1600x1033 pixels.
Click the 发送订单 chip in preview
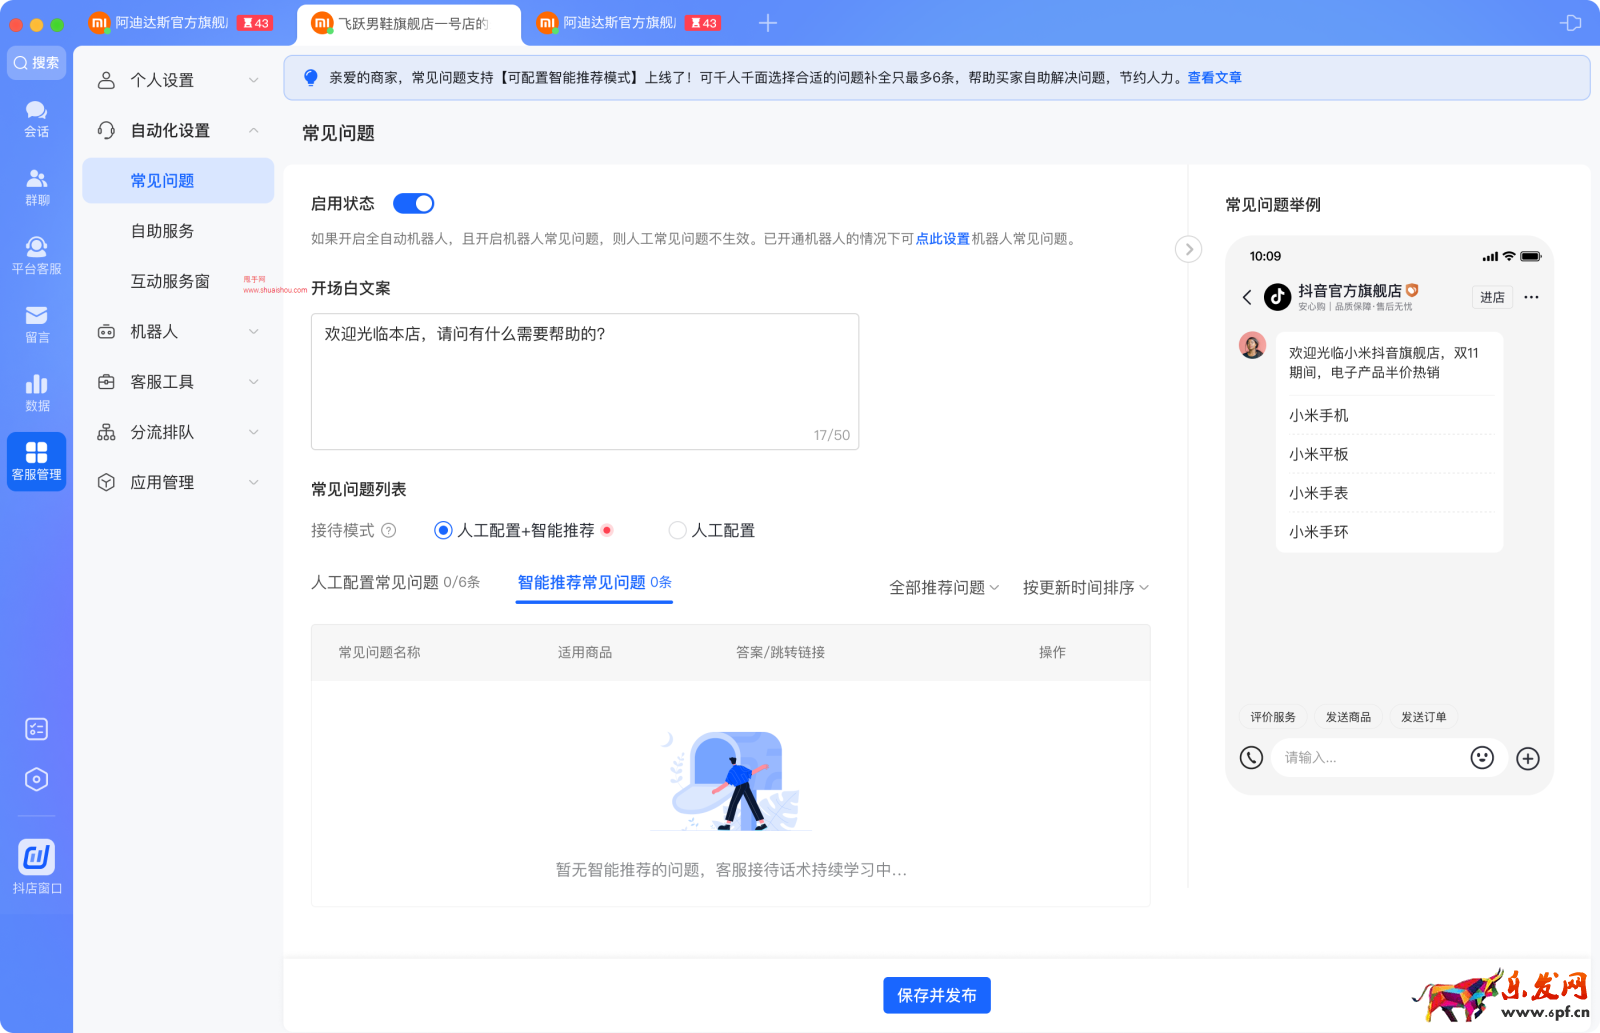(x=1423, y=717)
